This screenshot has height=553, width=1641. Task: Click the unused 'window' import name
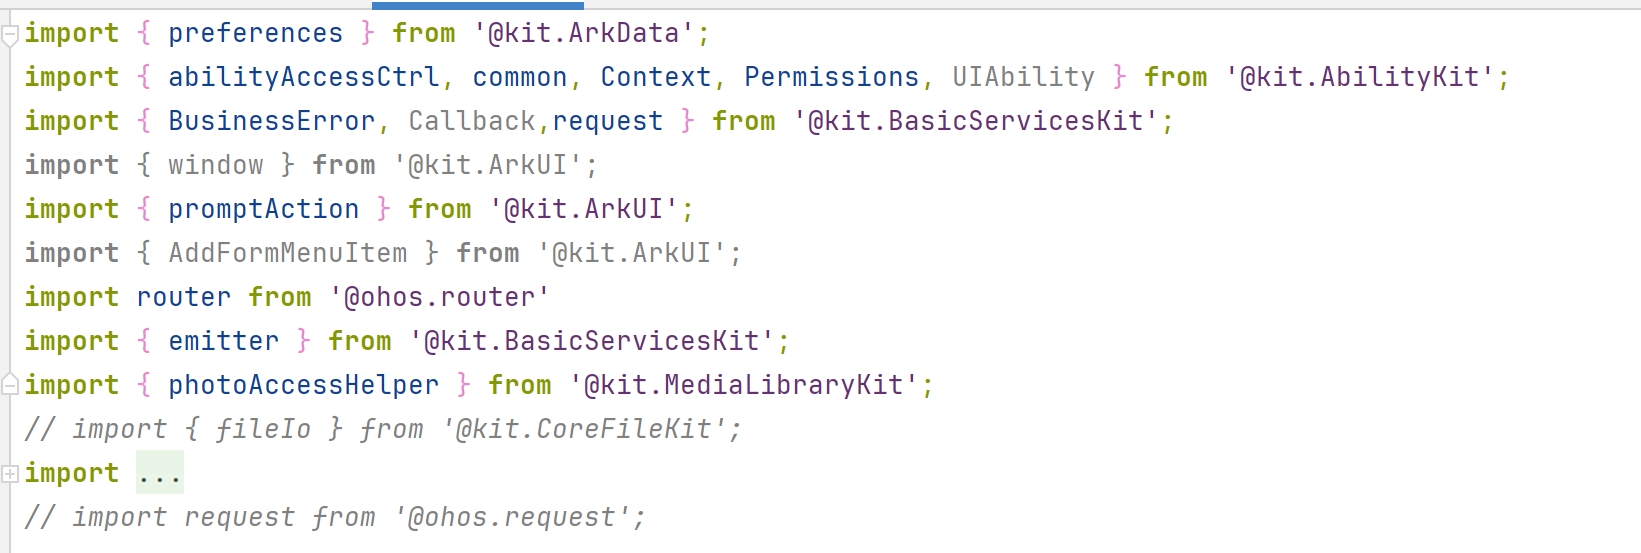coord(216,165)
